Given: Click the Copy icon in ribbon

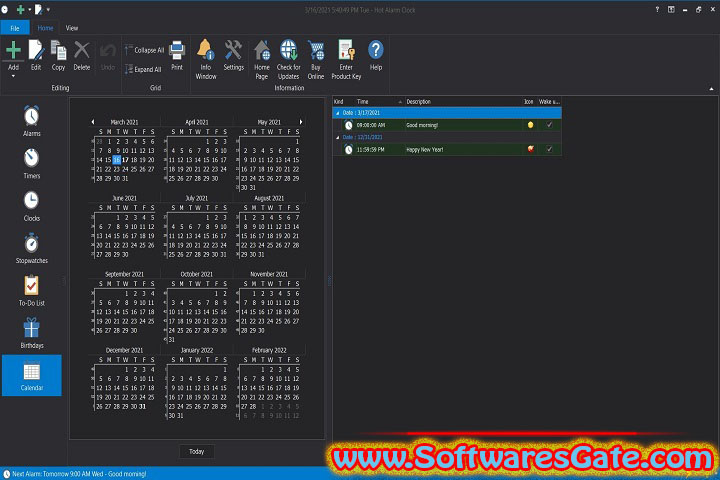Looking at the screenshot, I should coord(58,50).
